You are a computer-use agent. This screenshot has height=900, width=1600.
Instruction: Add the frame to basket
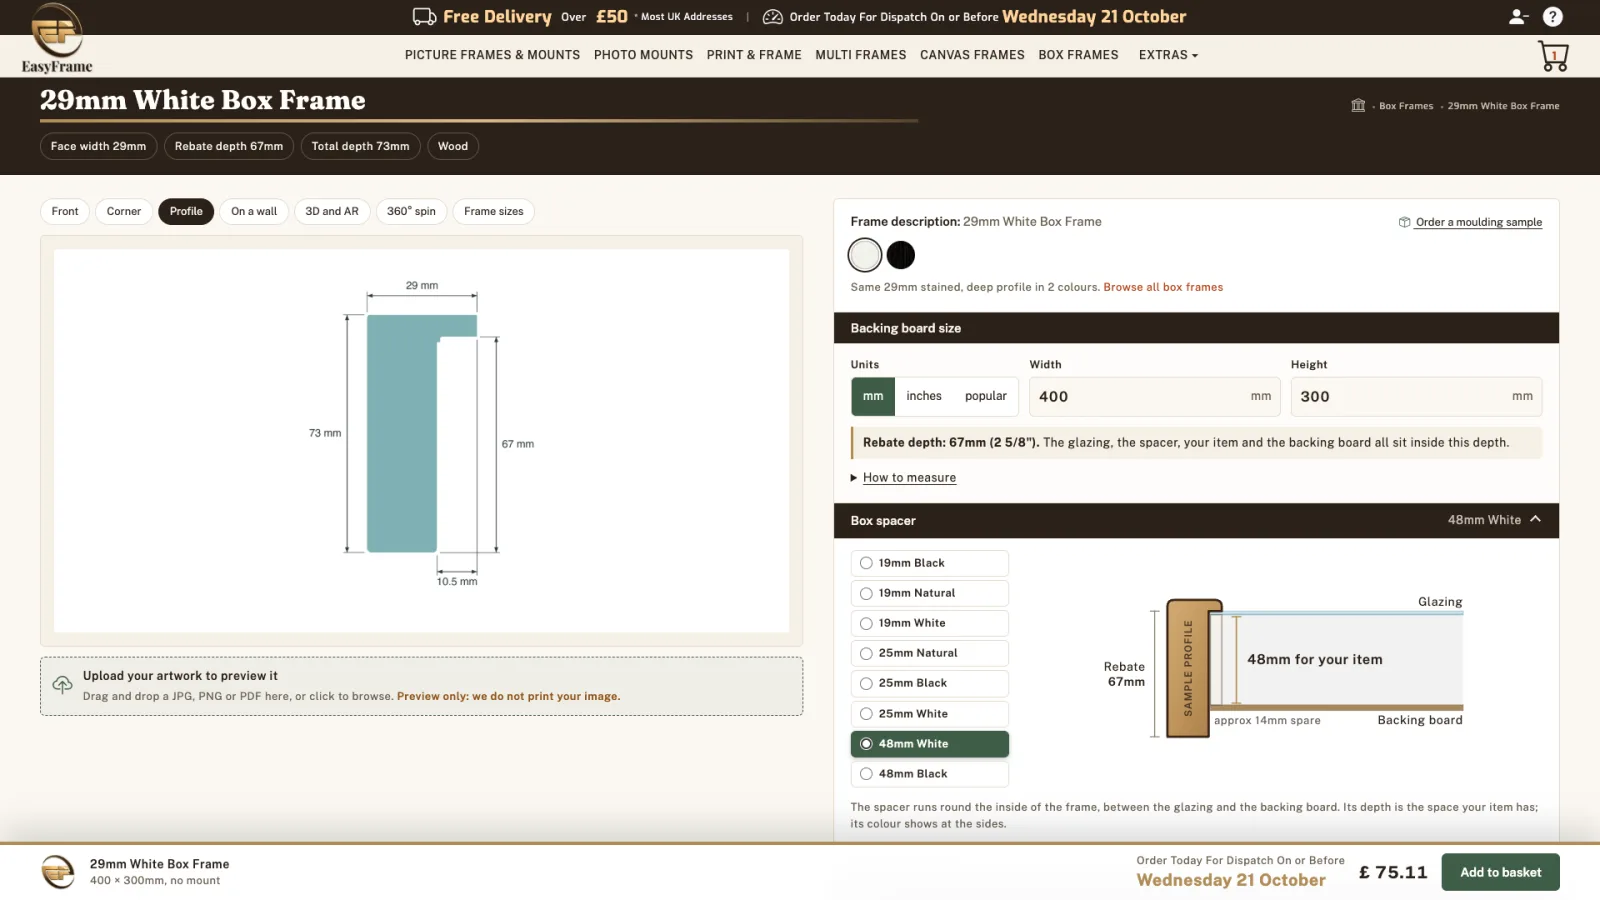[1500, 872]
